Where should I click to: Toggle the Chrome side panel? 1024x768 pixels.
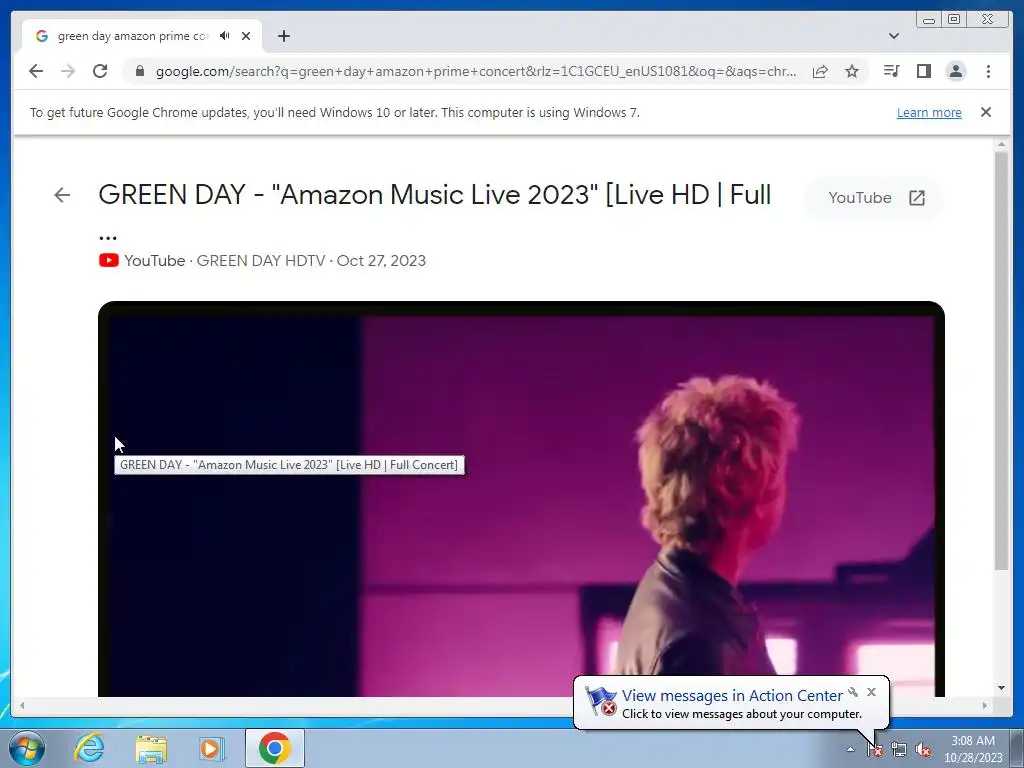923,71
